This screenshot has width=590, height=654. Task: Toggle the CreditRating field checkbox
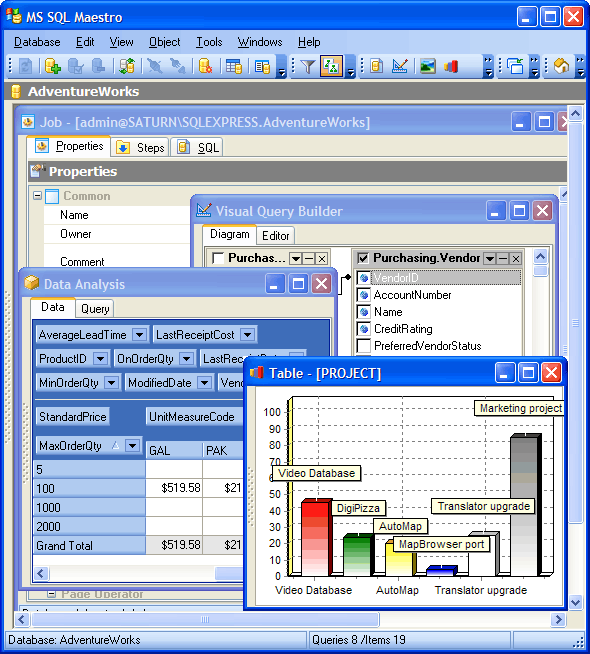[x=364, y=329]
